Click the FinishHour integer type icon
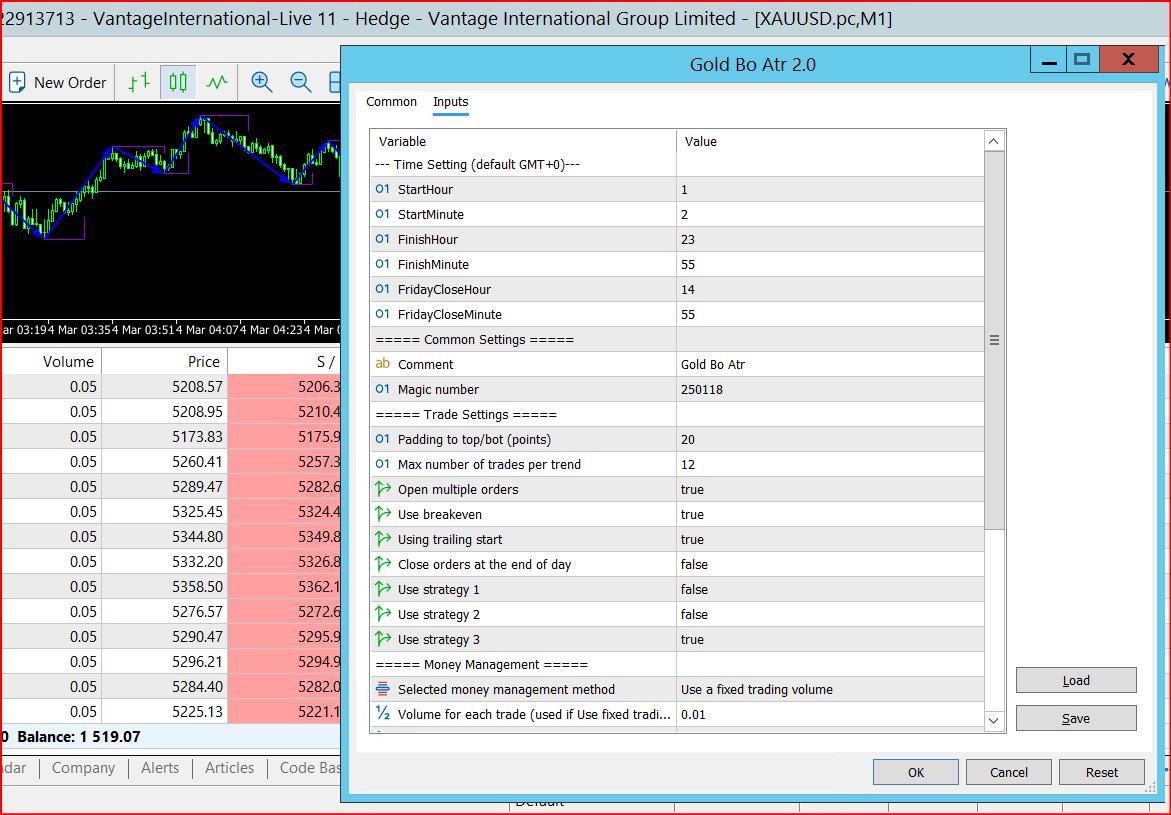1171x815 pixels. coord(382,240)
